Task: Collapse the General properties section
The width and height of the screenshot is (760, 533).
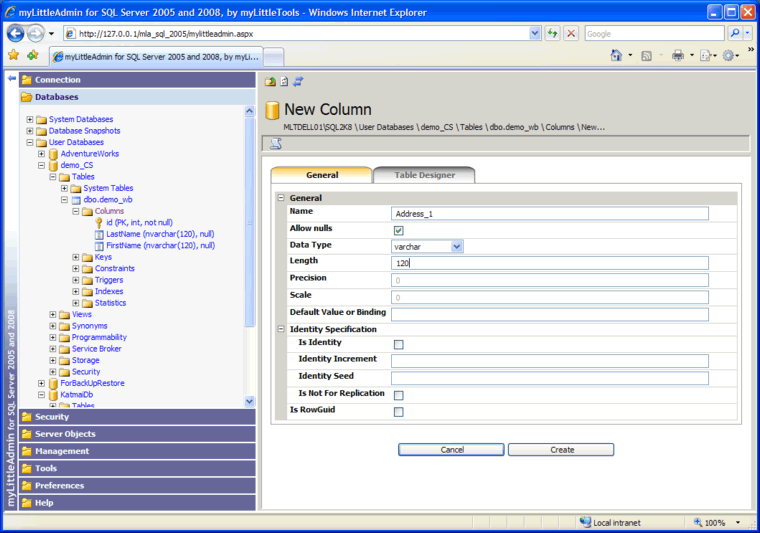Action: coord(281,198)
